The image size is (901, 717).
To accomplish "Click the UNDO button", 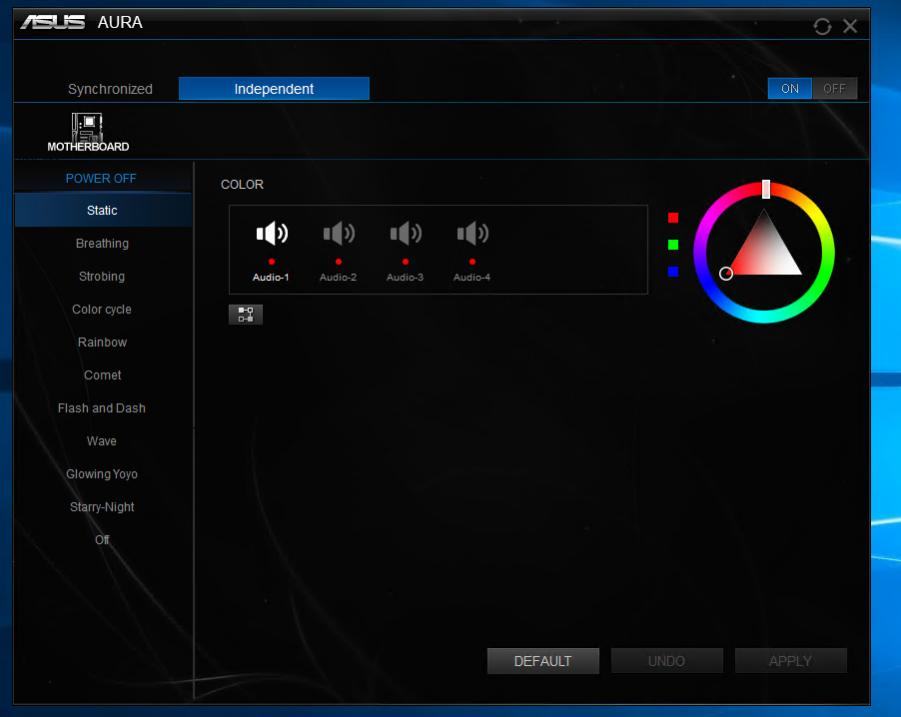I will pos(667,661).
